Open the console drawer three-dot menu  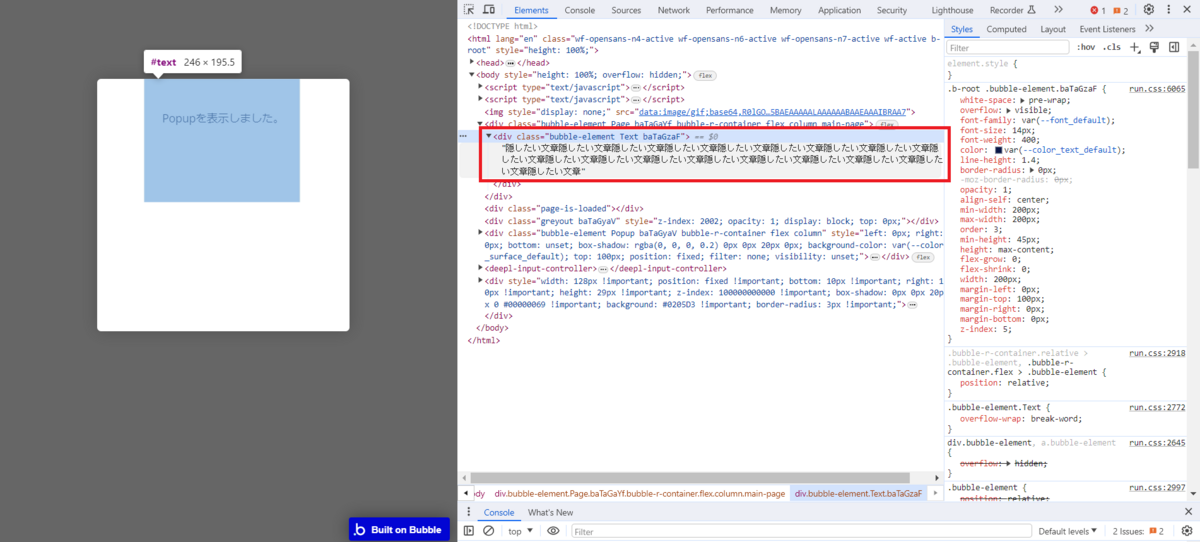468,512
